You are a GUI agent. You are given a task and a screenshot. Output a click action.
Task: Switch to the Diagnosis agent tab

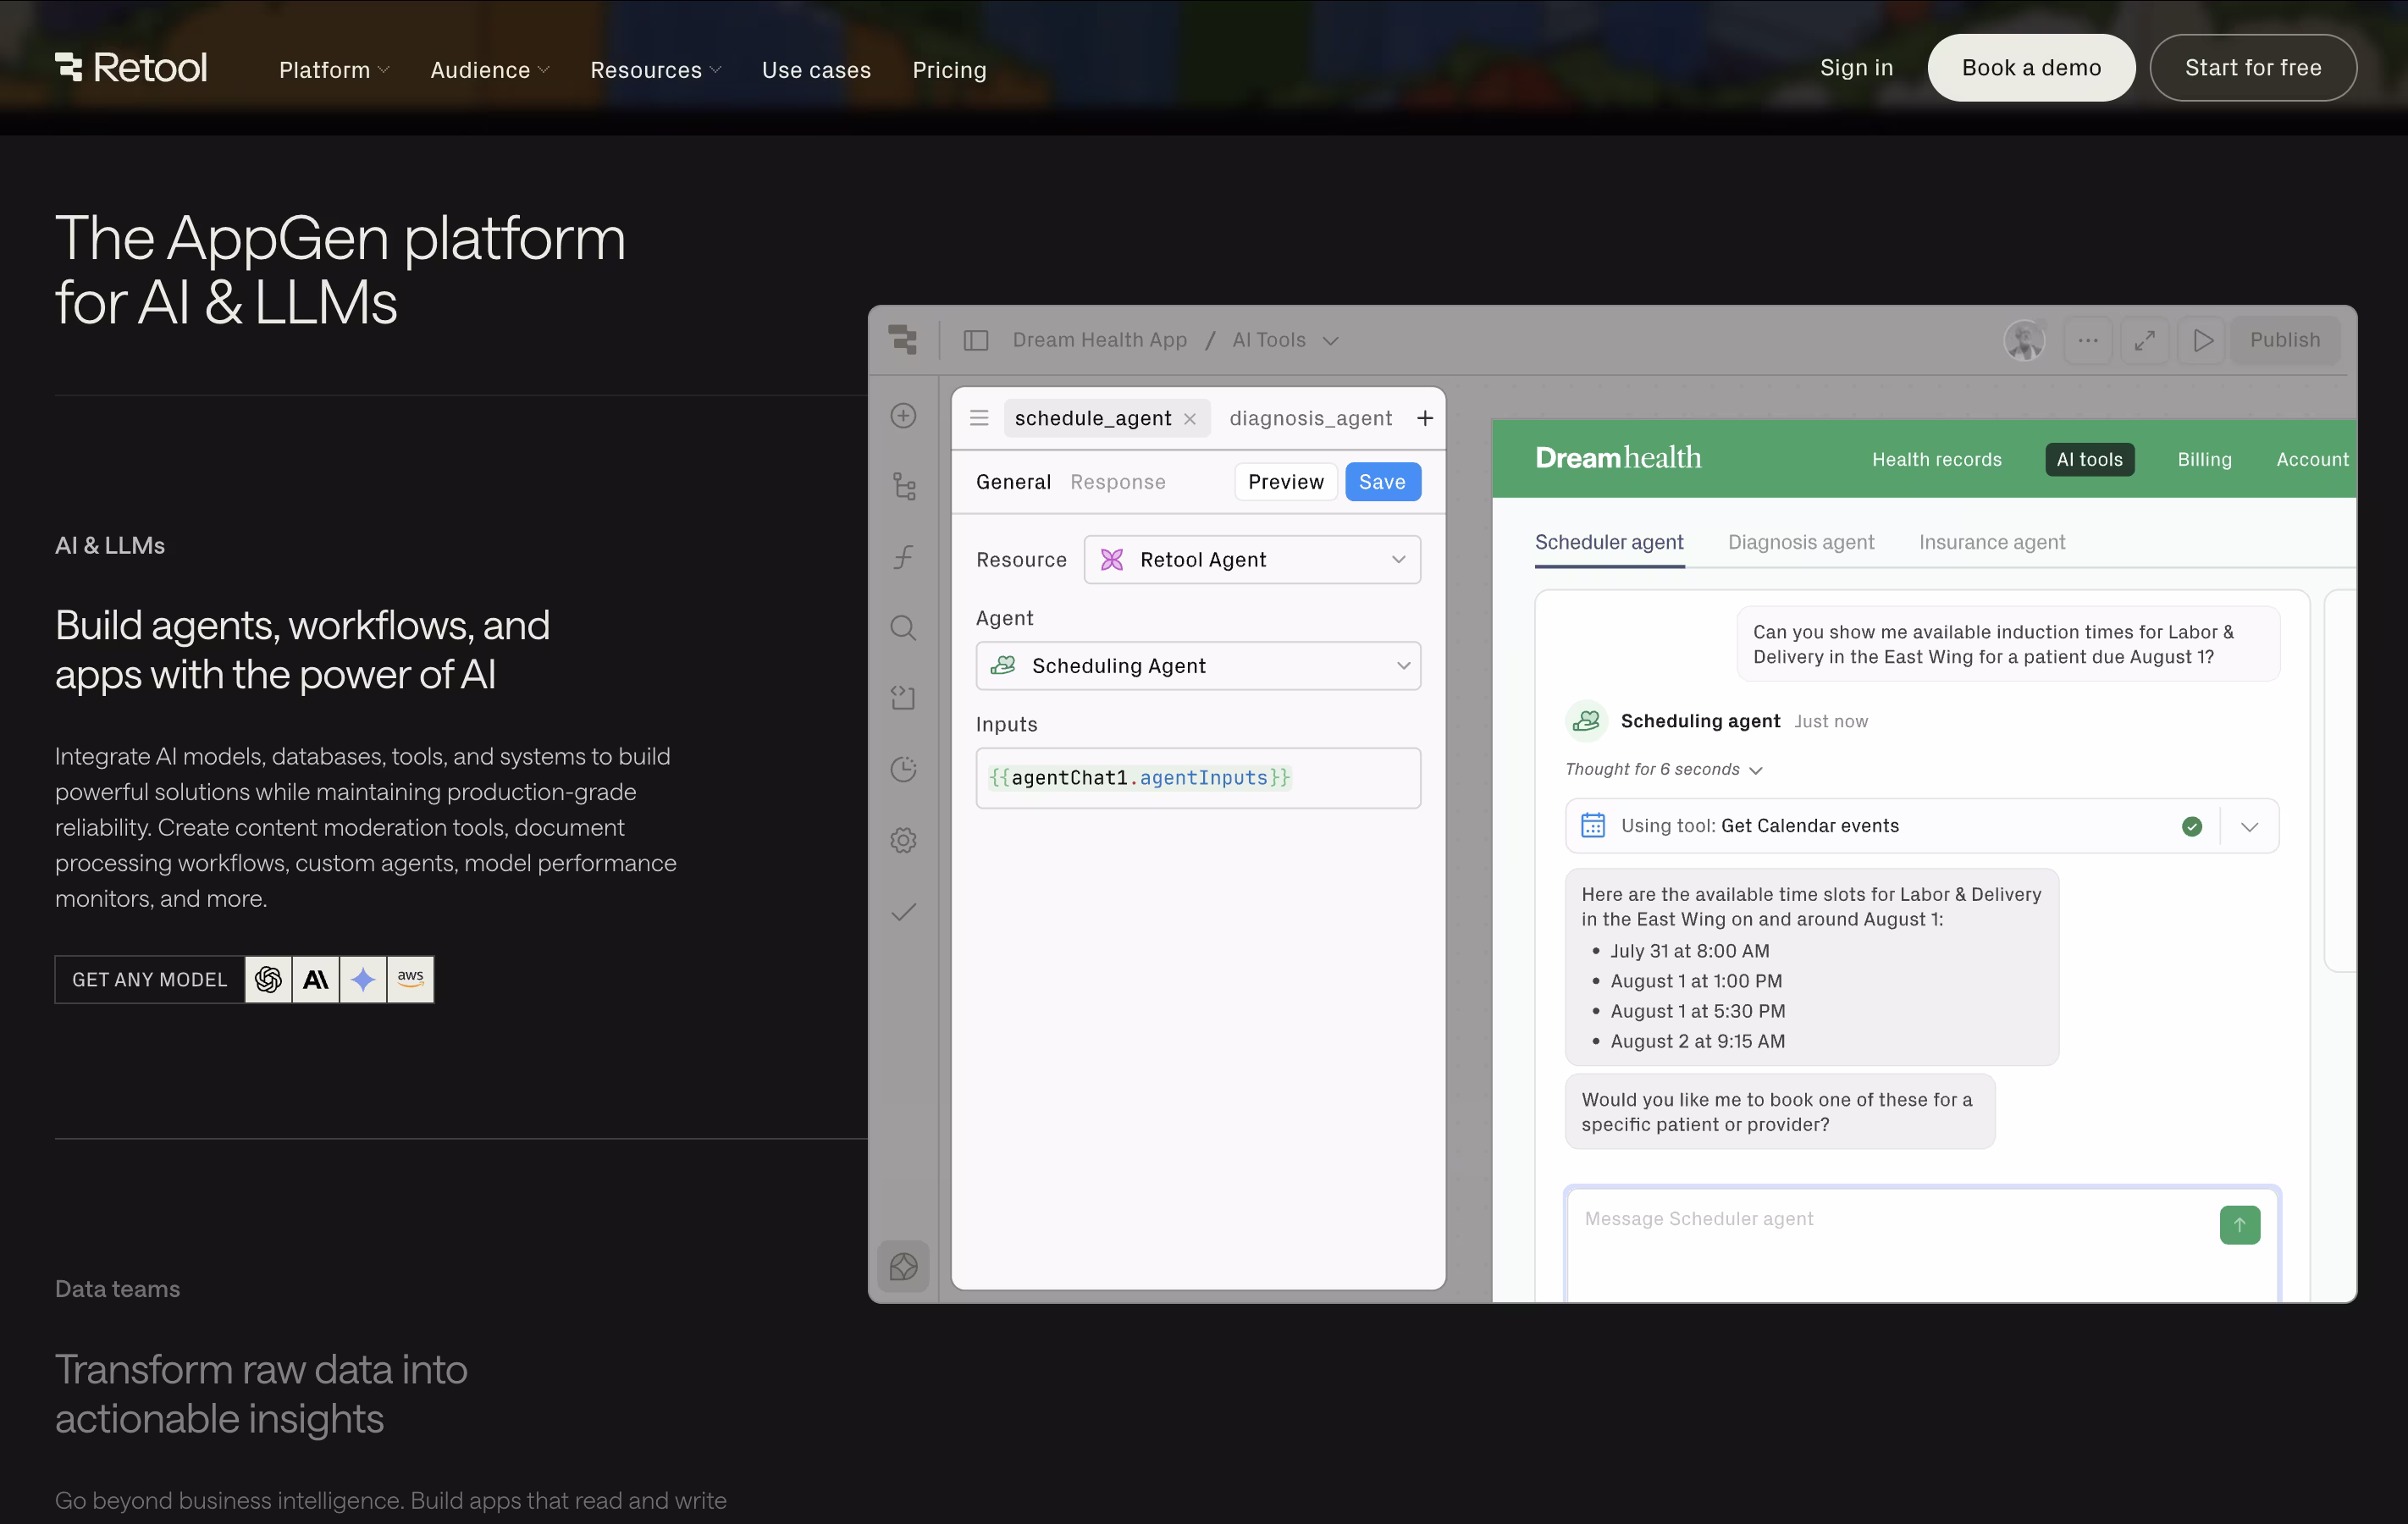pyautogui.click(x=1800, y=542)
